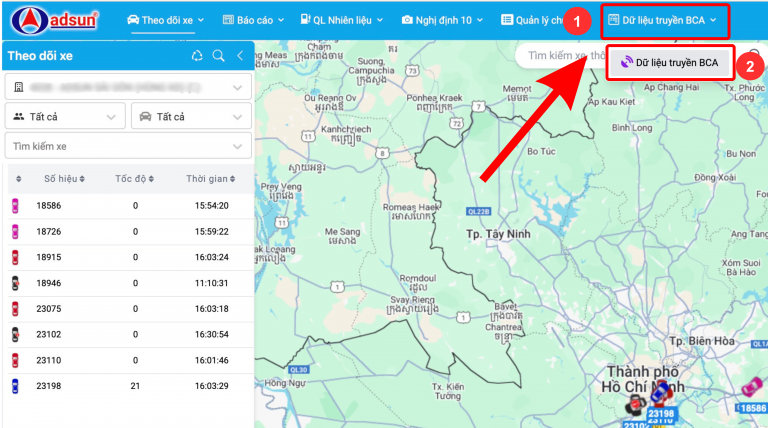768x428 pixels.
Task: Click the refresh icon in Theo dõi xe panel
Action: click(x=197, y=56)
